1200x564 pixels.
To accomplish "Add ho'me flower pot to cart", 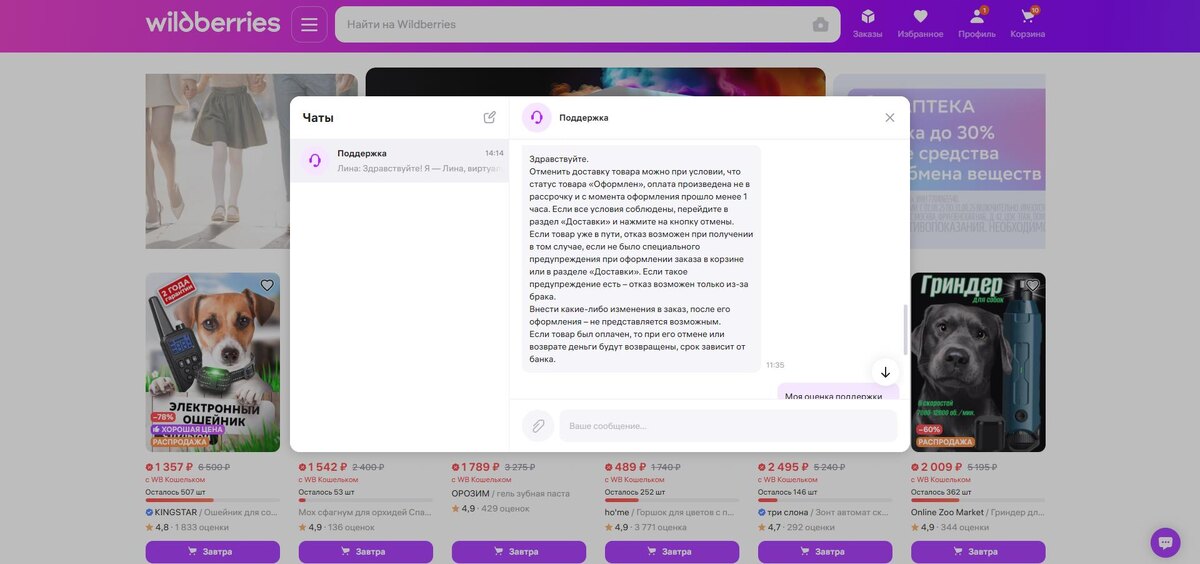I will coord(672,552).
